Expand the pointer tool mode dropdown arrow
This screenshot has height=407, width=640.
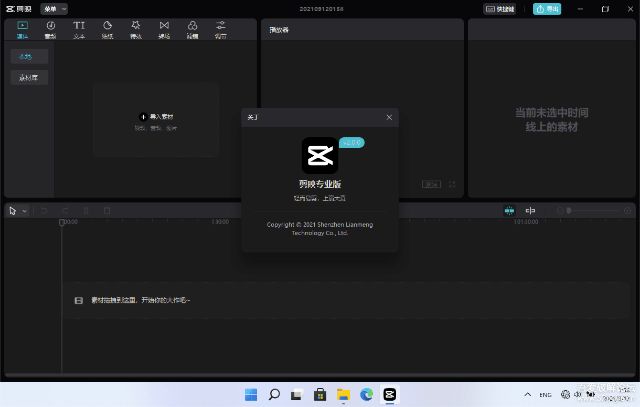tap(24, 211)
